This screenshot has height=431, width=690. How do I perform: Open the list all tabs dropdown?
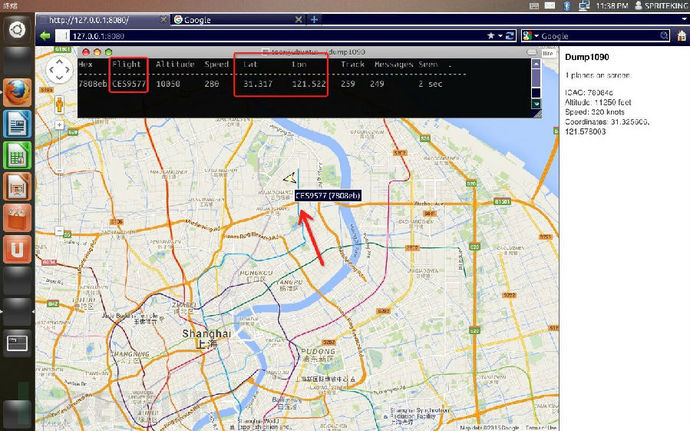pyautogui.click(x=685, y=19)
